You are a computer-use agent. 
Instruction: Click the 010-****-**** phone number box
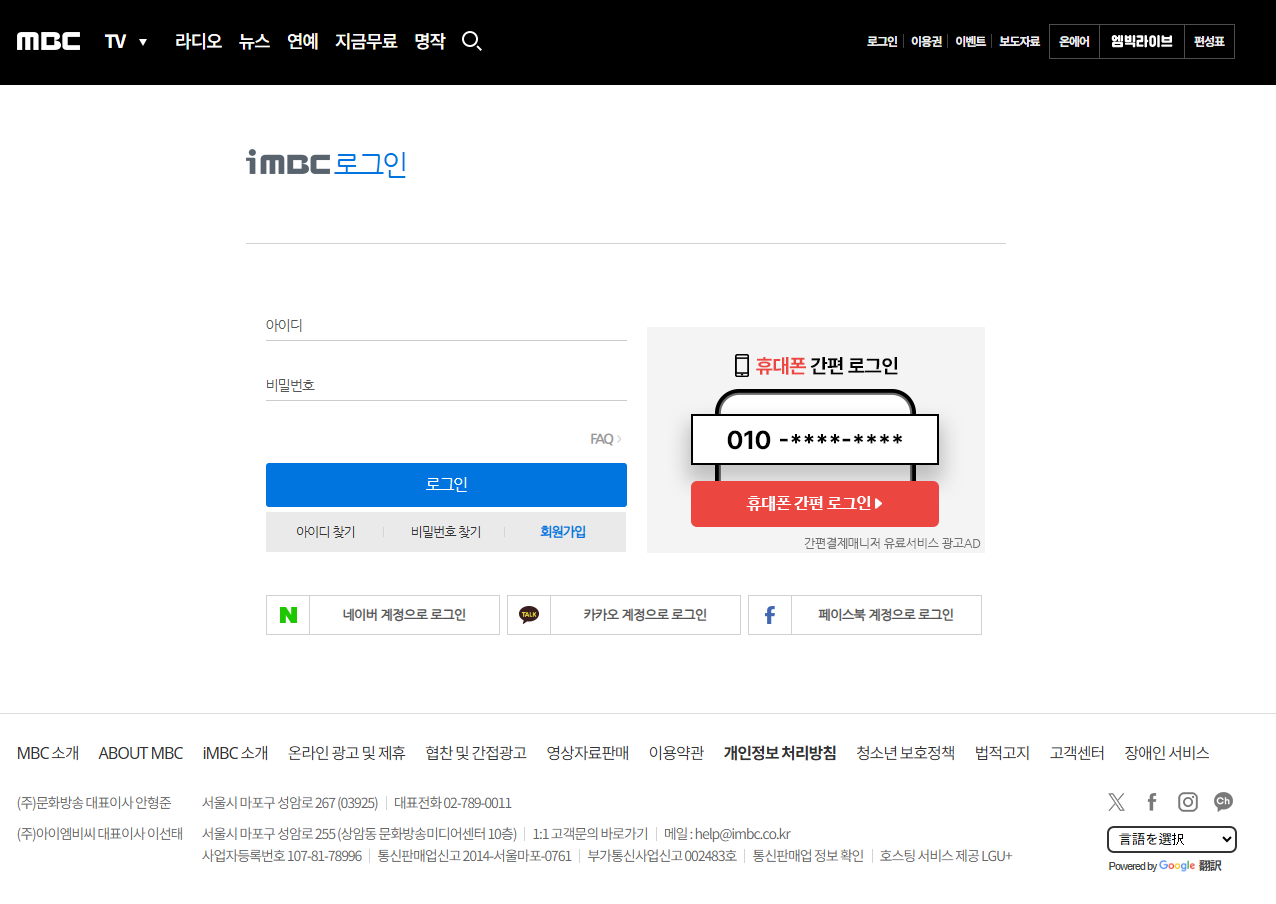[815, 440]
